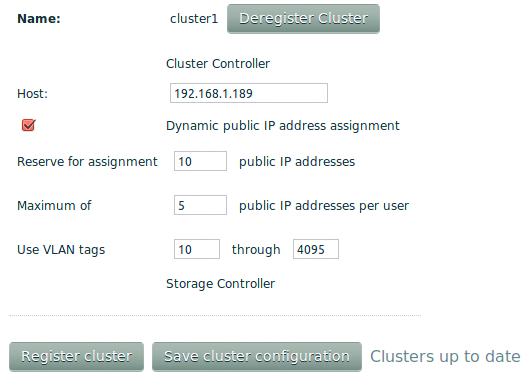Viewport: 531px width, 386px height.
Task: Focus the Host IP address field
Action: 249,93
